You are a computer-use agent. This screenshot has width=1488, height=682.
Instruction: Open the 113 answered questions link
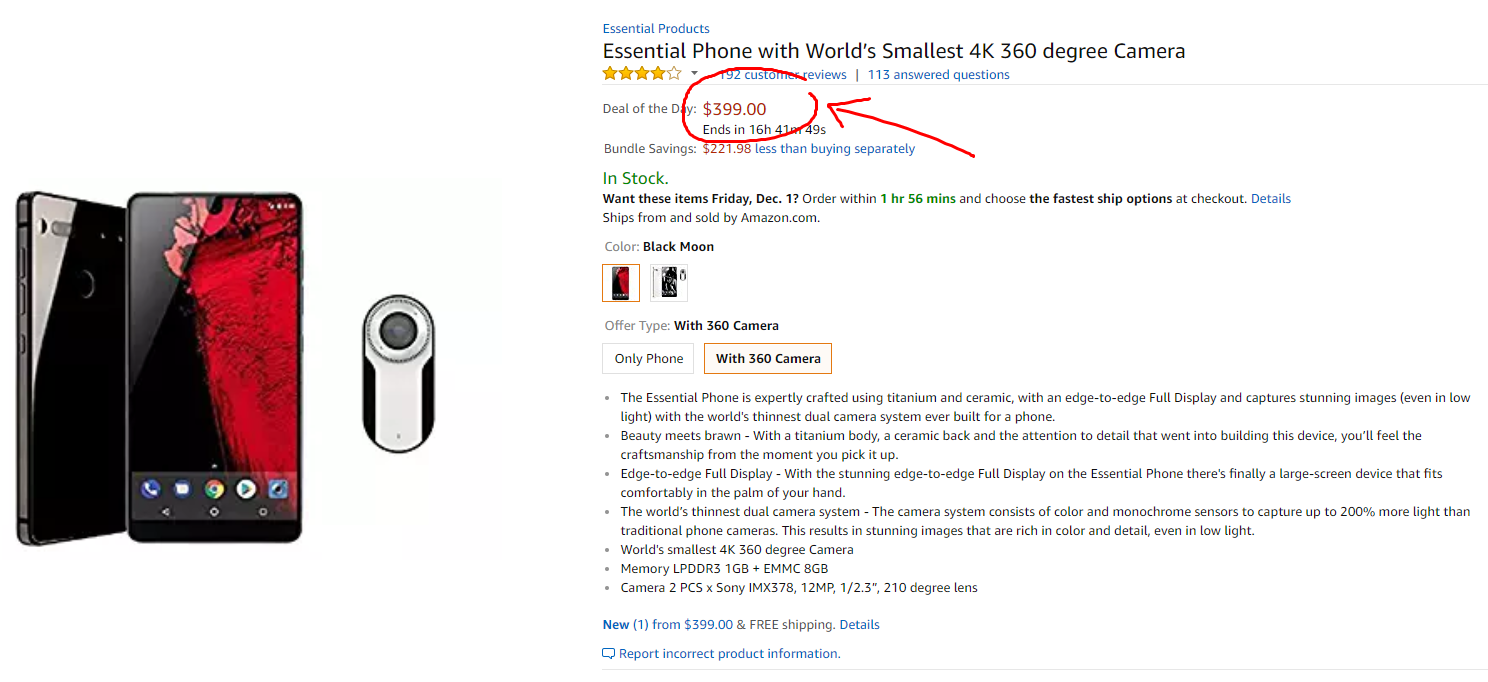coord(938,75)
